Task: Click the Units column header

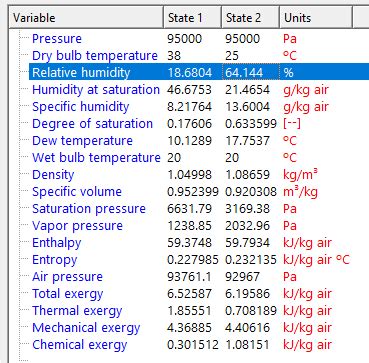Action: pyautogui.click(x=316, y=17)
